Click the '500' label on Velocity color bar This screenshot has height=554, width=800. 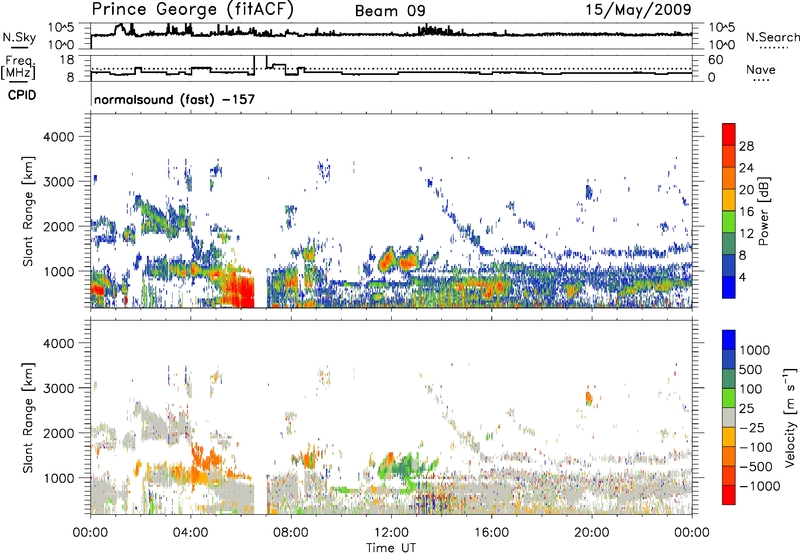(x=750, y=370)
